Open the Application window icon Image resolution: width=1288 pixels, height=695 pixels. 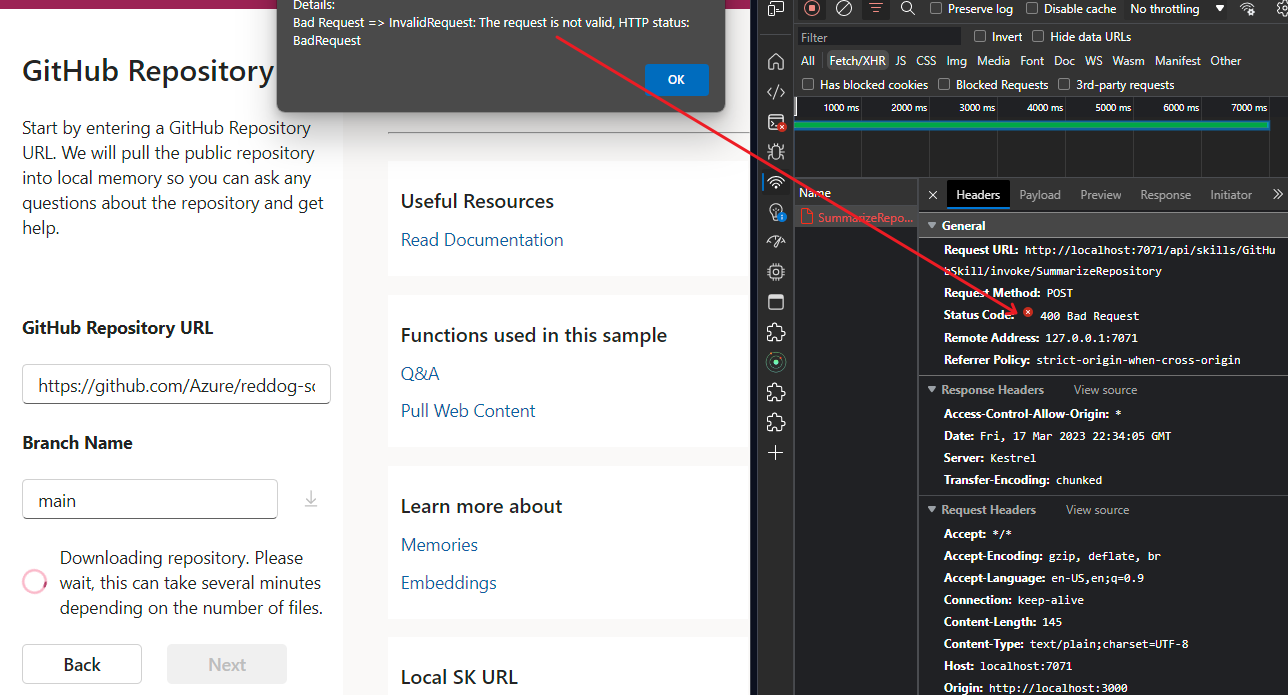coord(776,302)
